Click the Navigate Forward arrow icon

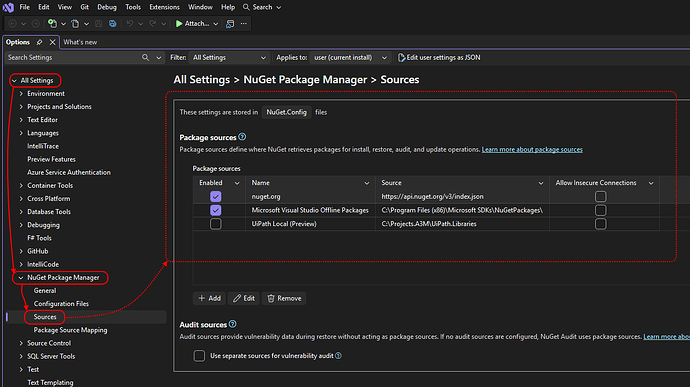tap(36, 24)
